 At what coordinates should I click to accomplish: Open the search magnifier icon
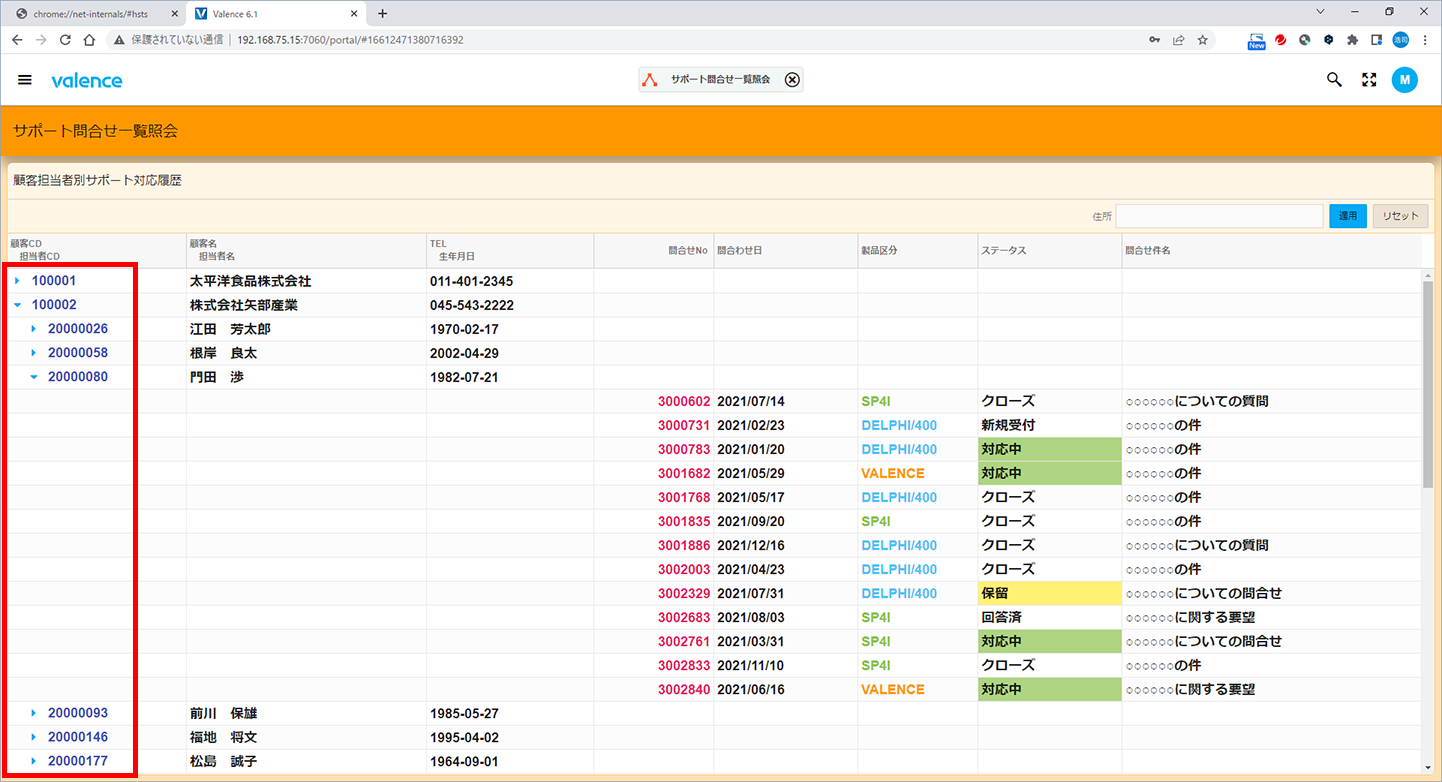click(x=1334, y=80)
